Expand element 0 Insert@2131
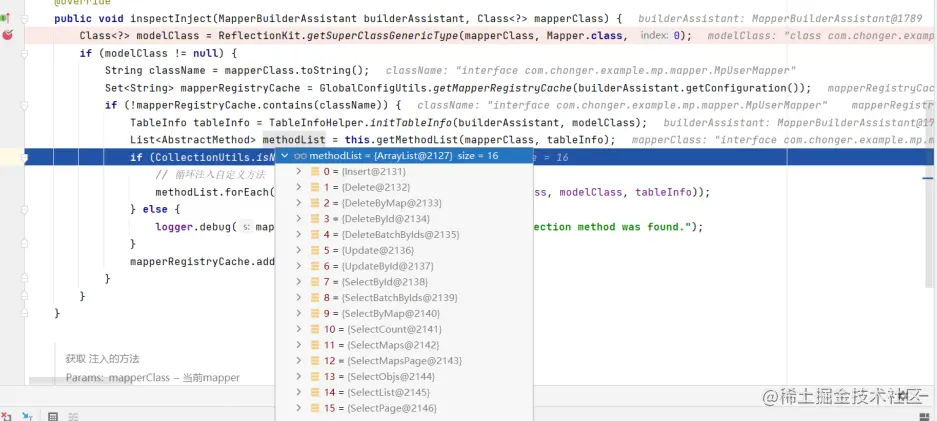937x421 pixels. pyautogui.click(x=299, y=172)
